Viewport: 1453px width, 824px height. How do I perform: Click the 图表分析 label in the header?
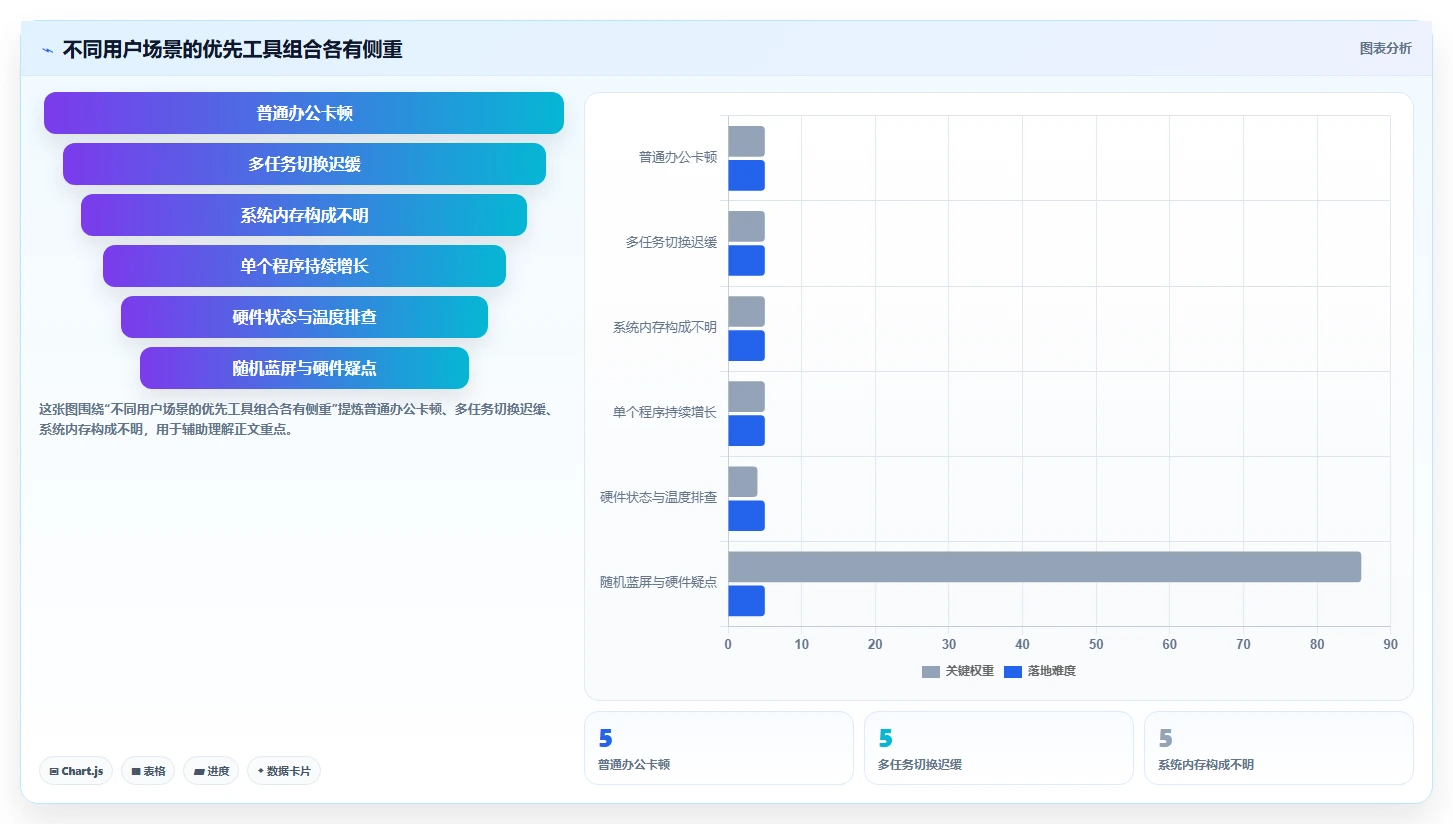(x=1385, y=48)
